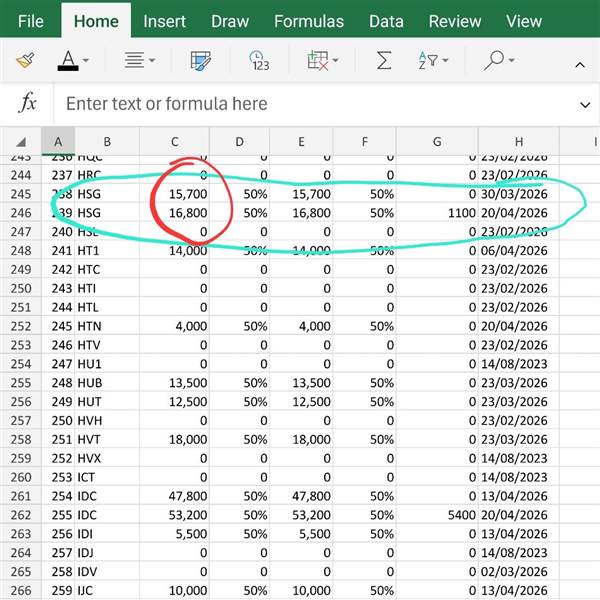Select column C header
Viewport: 600px width, 600px height.
(x=174, y=142)
